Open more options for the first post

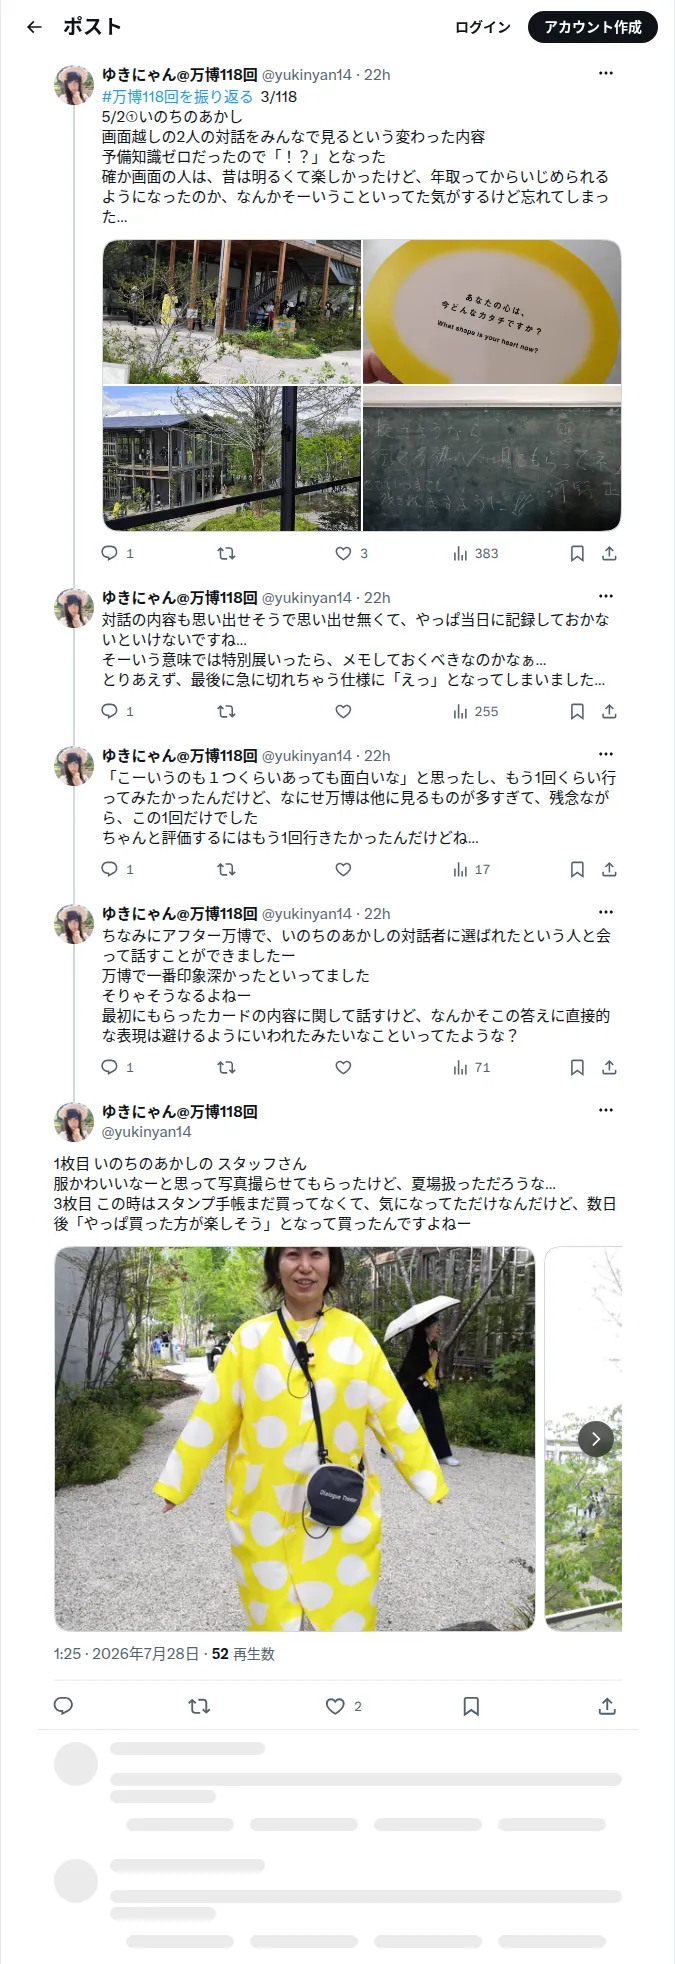606,73
